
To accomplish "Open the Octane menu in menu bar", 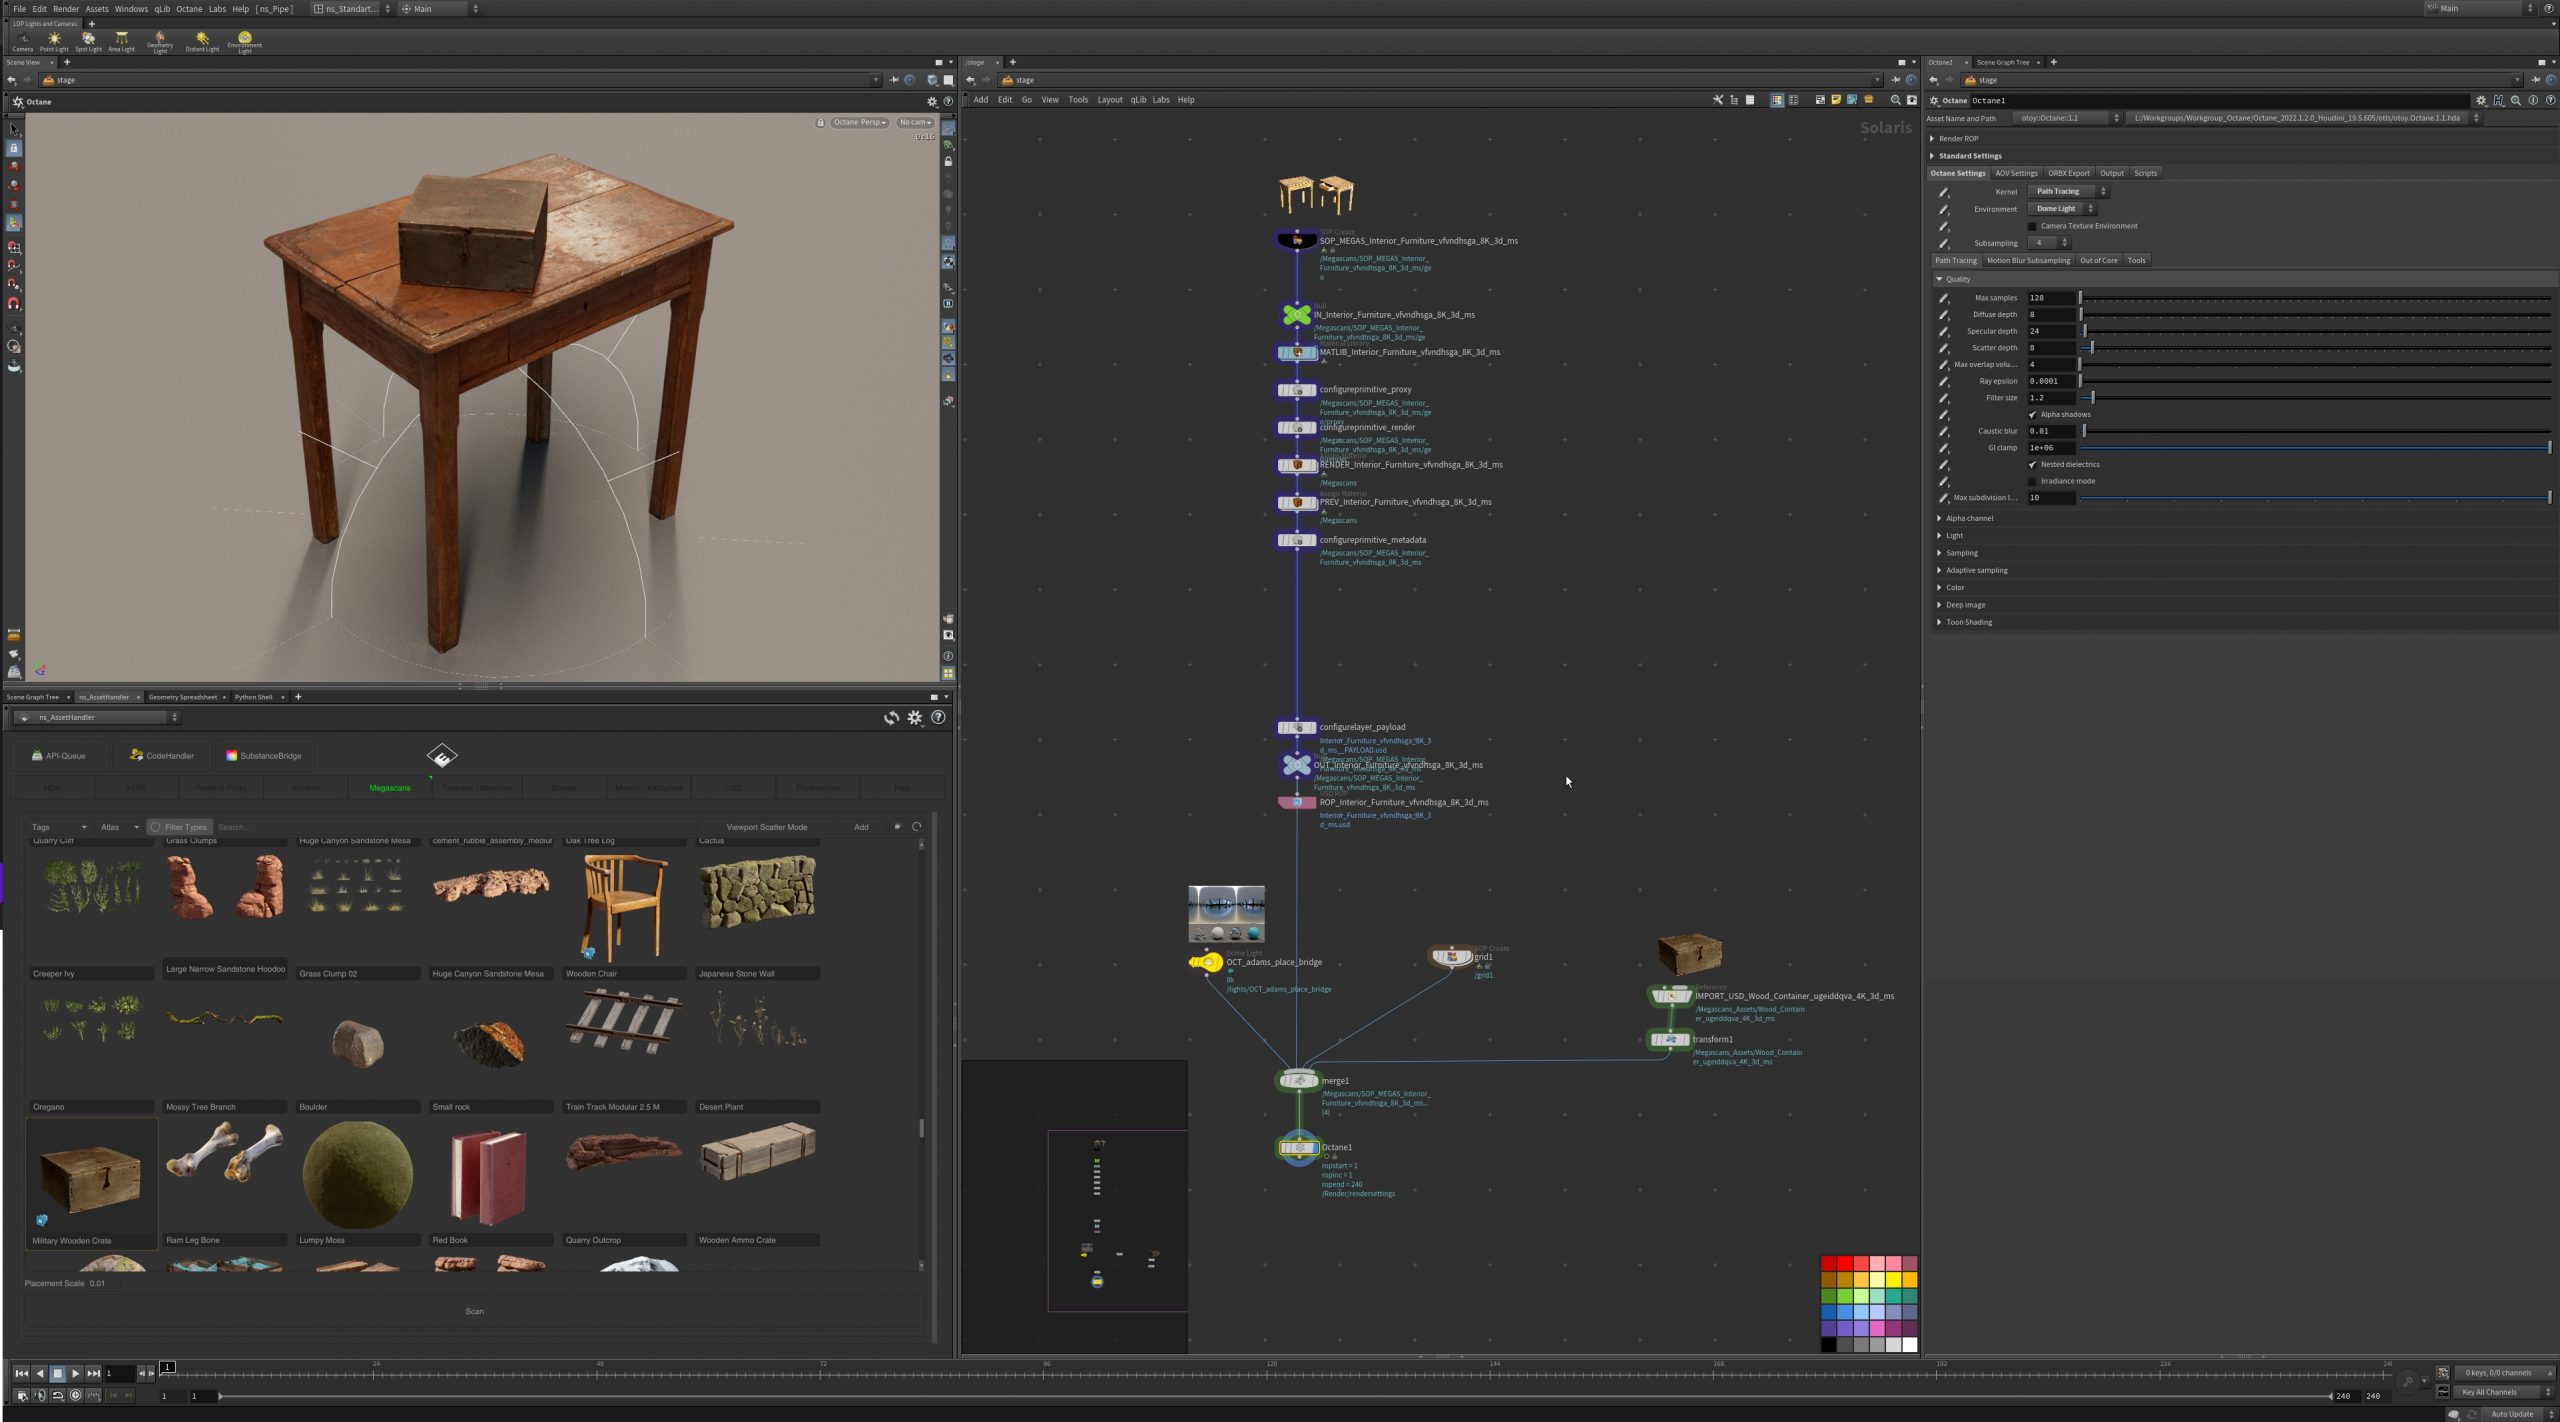I will click(189, 9).
